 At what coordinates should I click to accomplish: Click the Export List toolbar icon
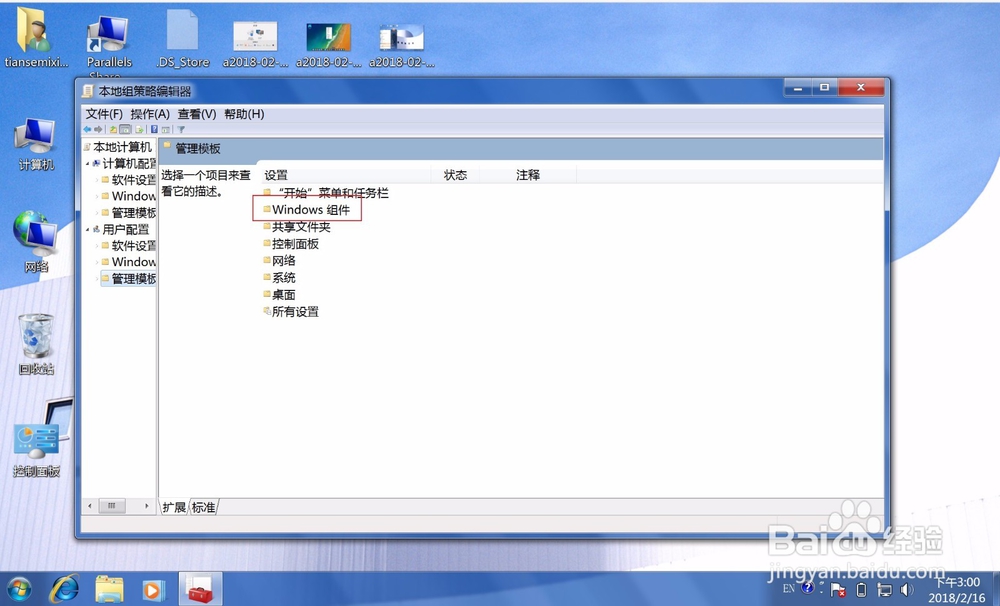click(140, 129)
